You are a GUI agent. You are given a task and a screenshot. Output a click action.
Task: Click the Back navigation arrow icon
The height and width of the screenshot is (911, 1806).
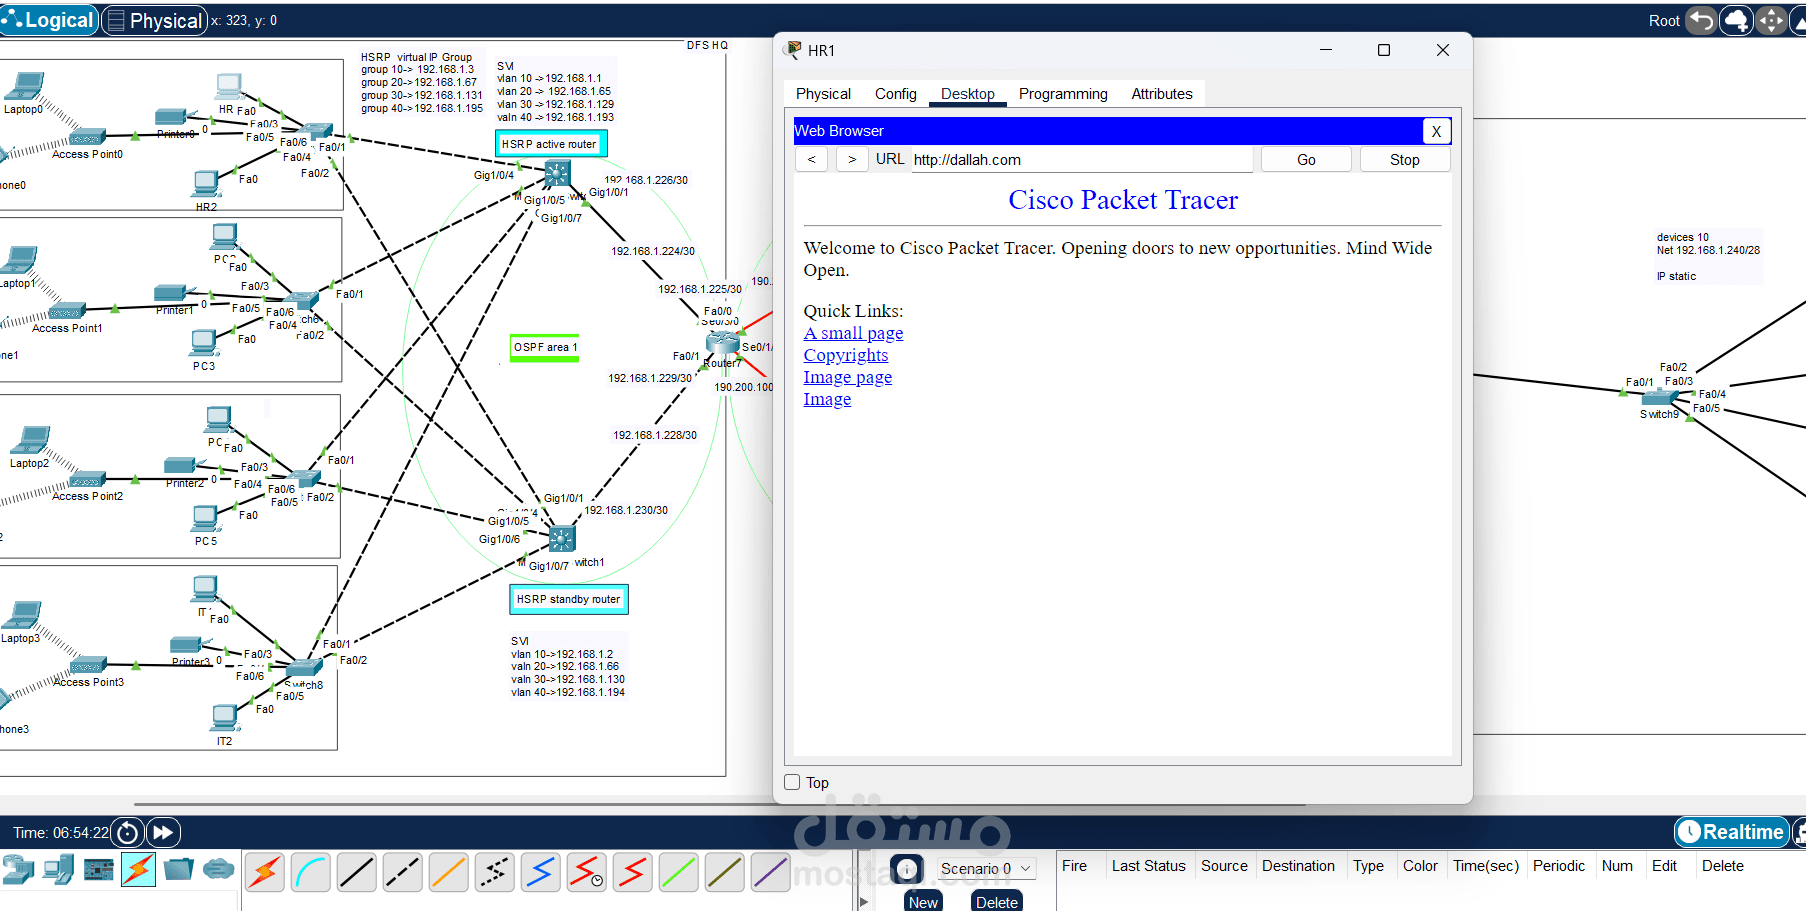1701,20
